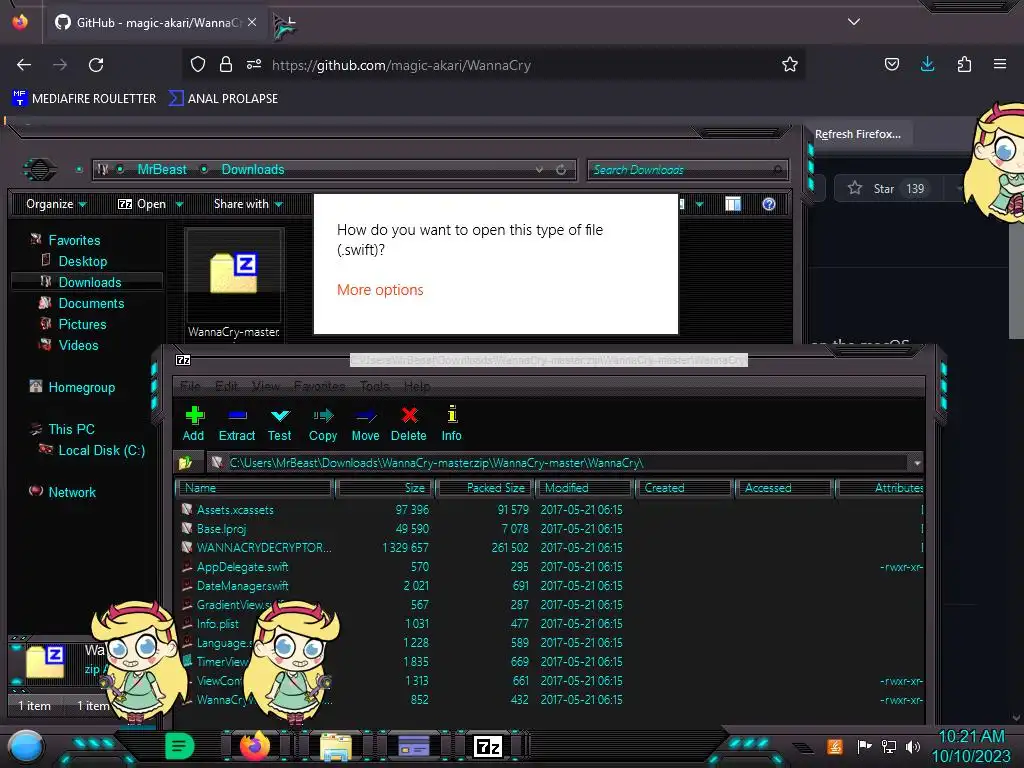Select Assets.xcassets row
This screenshot has height=768, width=1024.
tap(549, 510)
